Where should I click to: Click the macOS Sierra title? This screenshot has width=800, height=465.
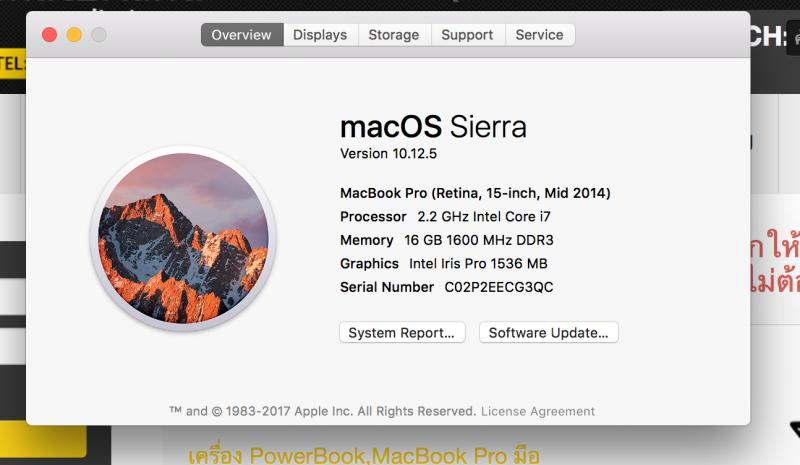433,126
